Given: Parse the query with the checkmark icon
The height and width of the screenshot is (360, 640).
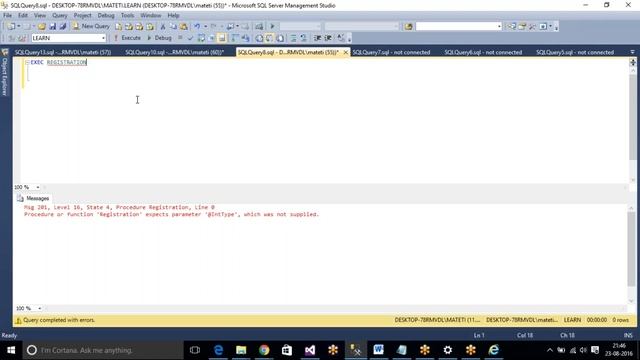Looking at the screenshot, I should [x=190, y=38].
